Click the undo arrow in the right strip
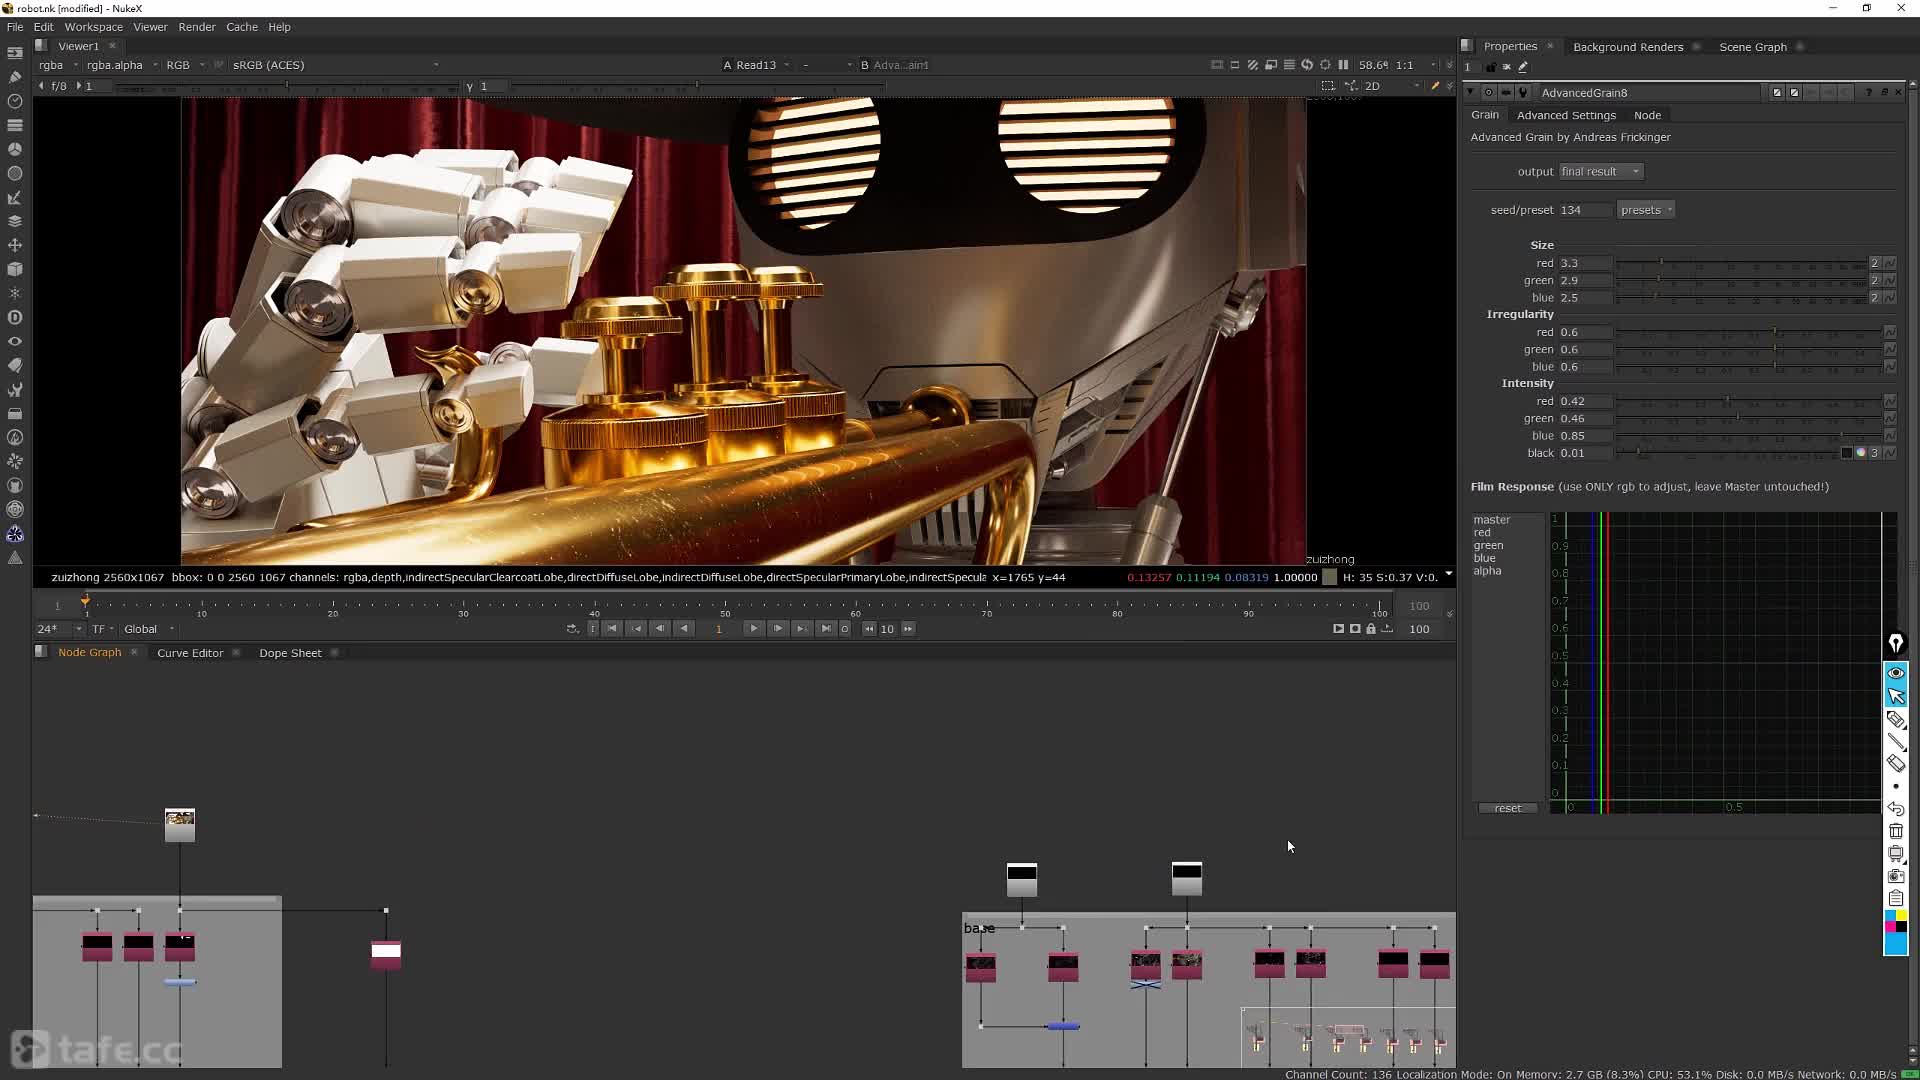Image resolution: width=1920 pixels, height=1080 pixels. pyautogui.click(x=1896, y=808)
